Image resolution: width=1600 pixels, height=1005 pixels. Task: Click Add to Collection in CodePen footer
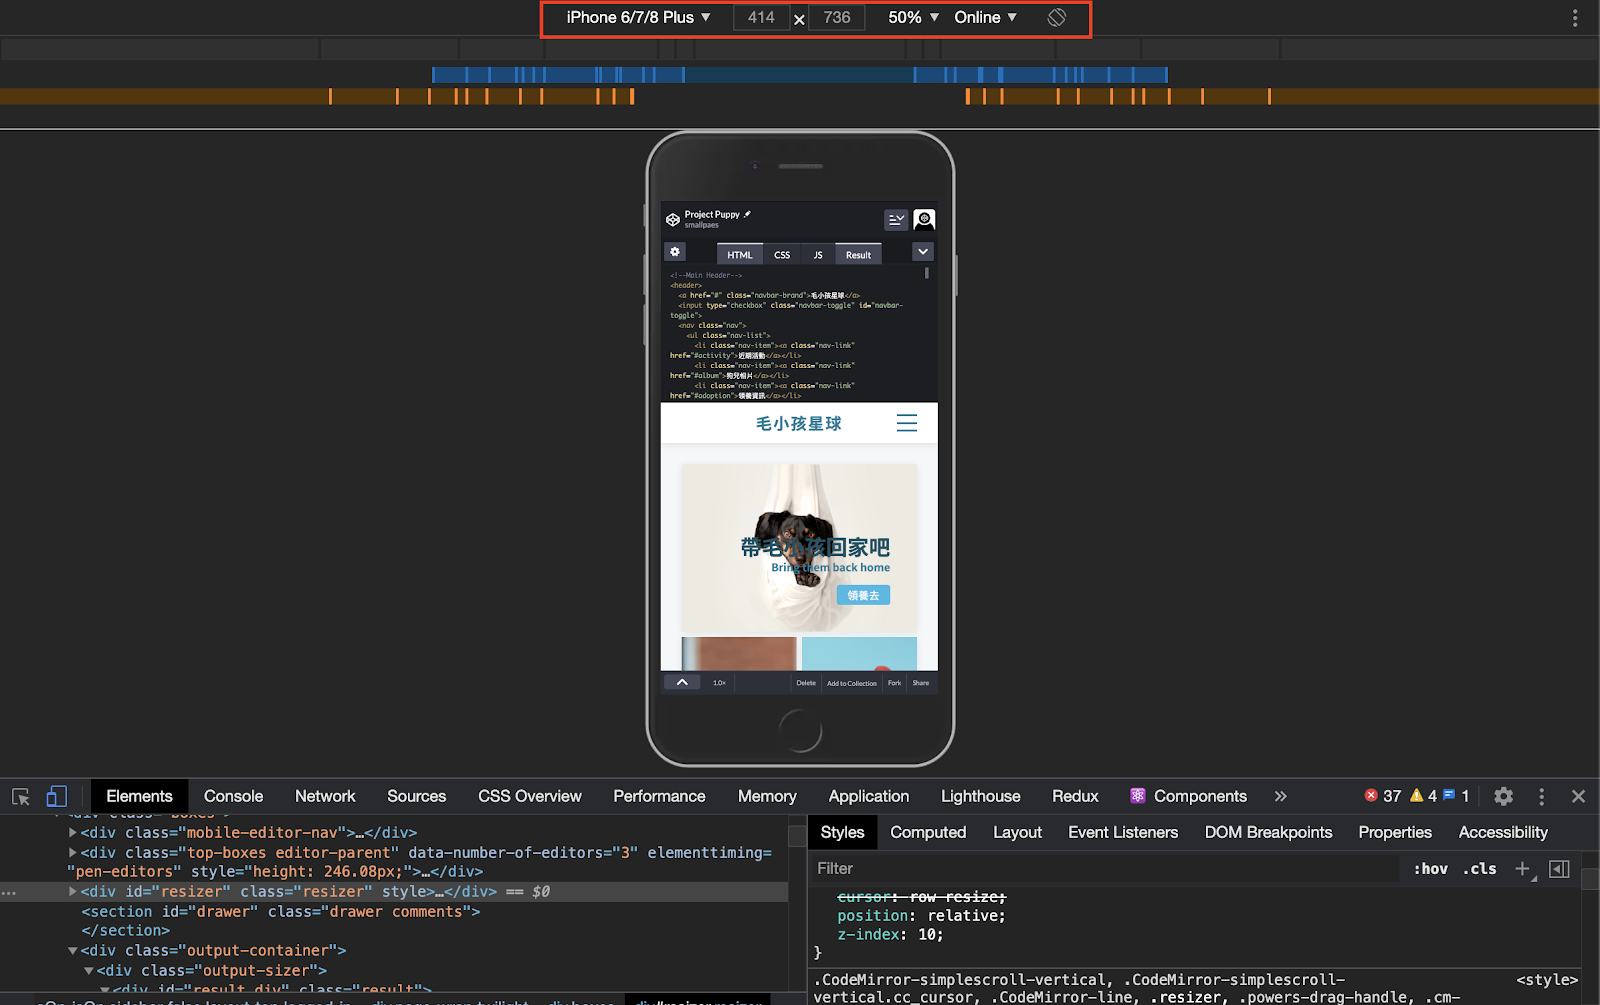coord(852,683)
